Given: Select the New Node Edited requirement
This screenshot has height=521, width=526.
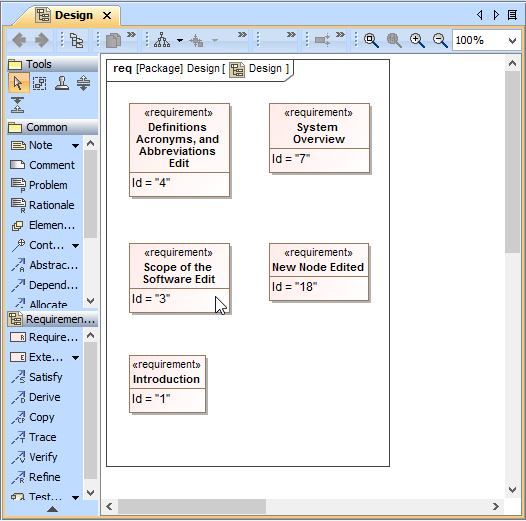Looking at the screenshot, I should pos(319,272).
